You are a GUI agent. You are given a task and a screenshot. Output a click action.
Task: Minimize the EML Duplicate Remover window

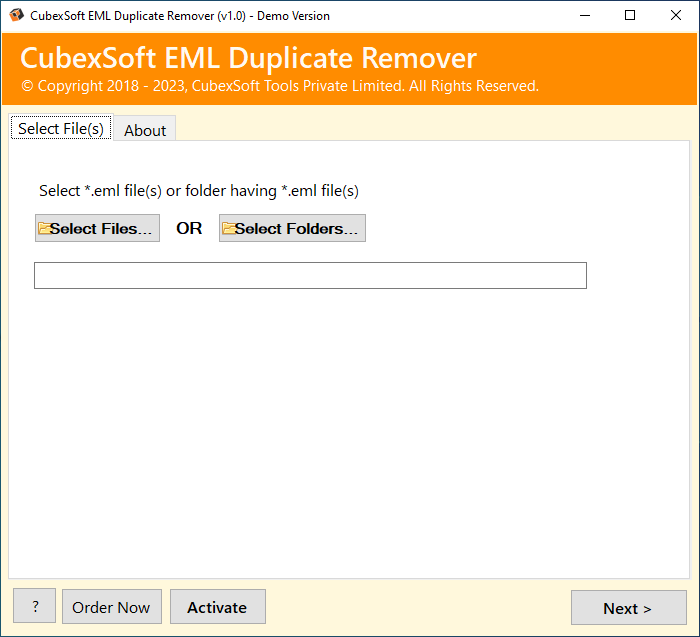pos(585,16)
